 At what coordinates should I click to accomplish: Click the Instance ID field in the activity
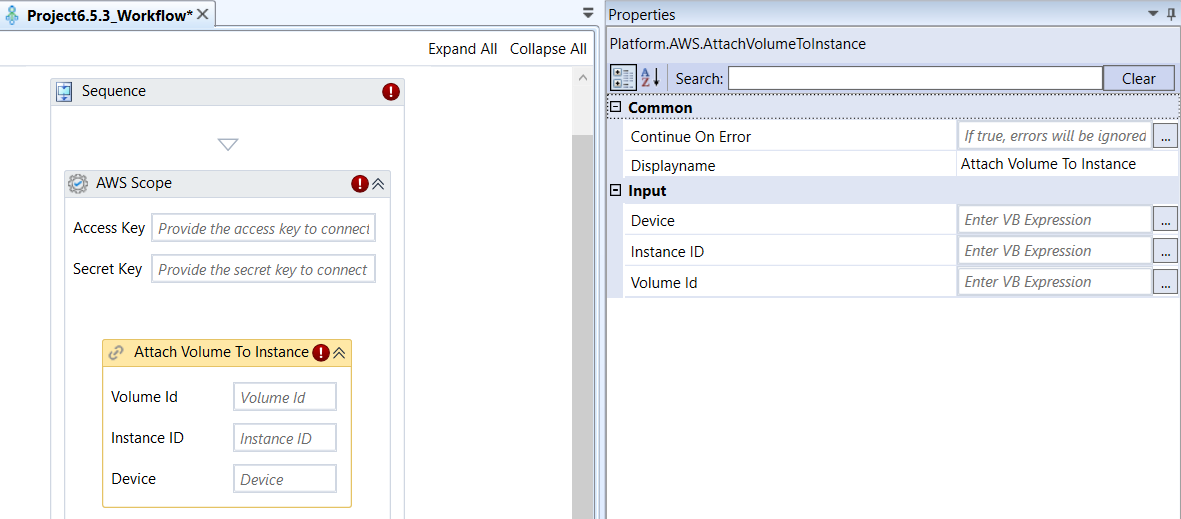pyautogui.click(x=285, y=438)
